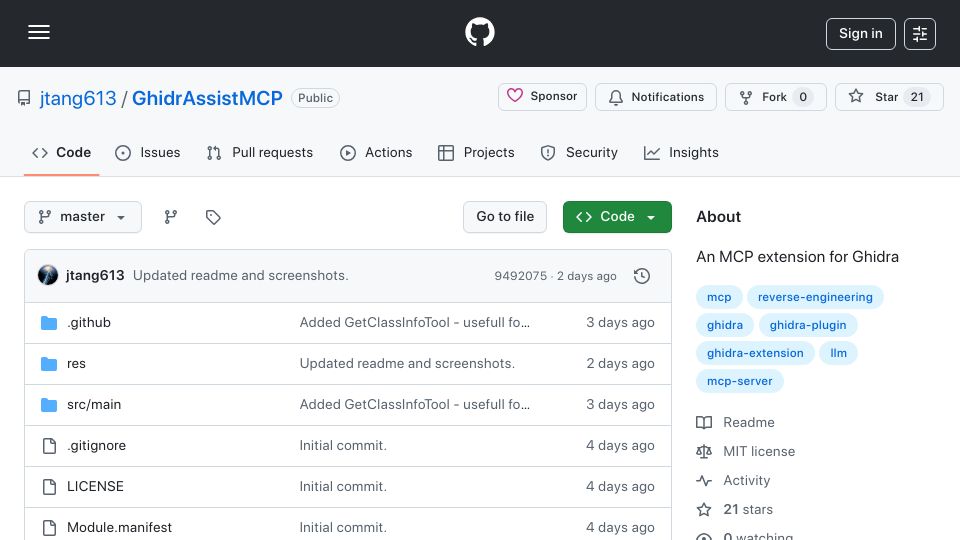Click the .gitignore file icon
This screenshot has width=960, height=540.
(49, 446)
